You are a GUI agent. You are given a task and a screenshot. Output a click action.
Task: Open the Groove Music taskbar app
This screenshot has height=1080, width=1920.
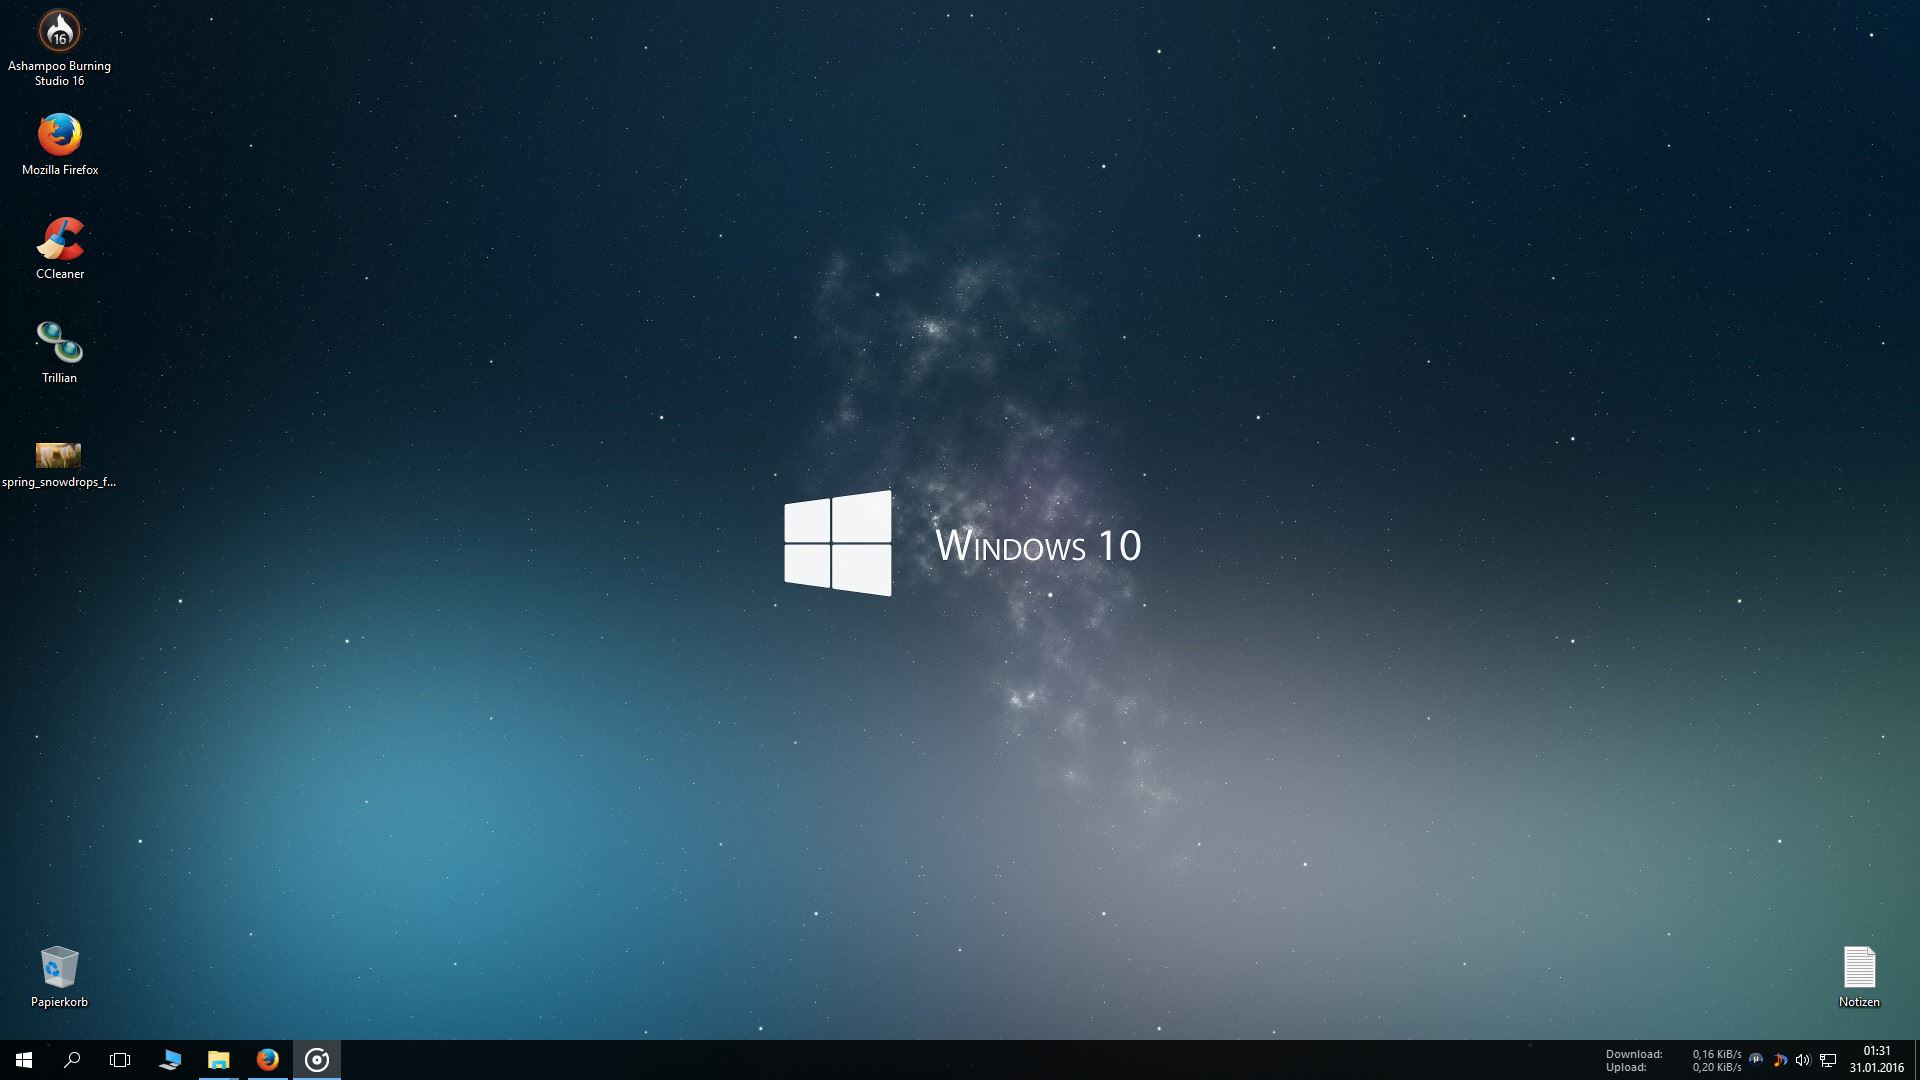pos(317,1060)
